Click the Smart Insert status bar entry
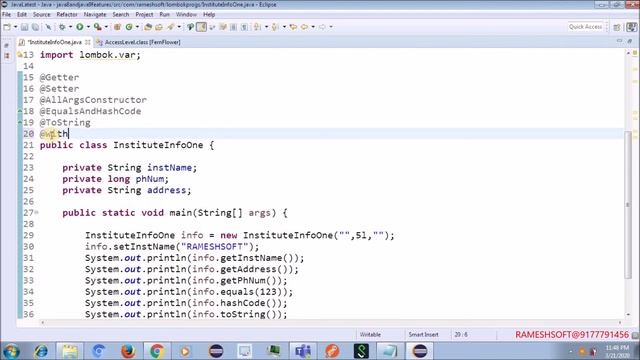The height and width of the screenshot is (360, 640). point(424,334)
